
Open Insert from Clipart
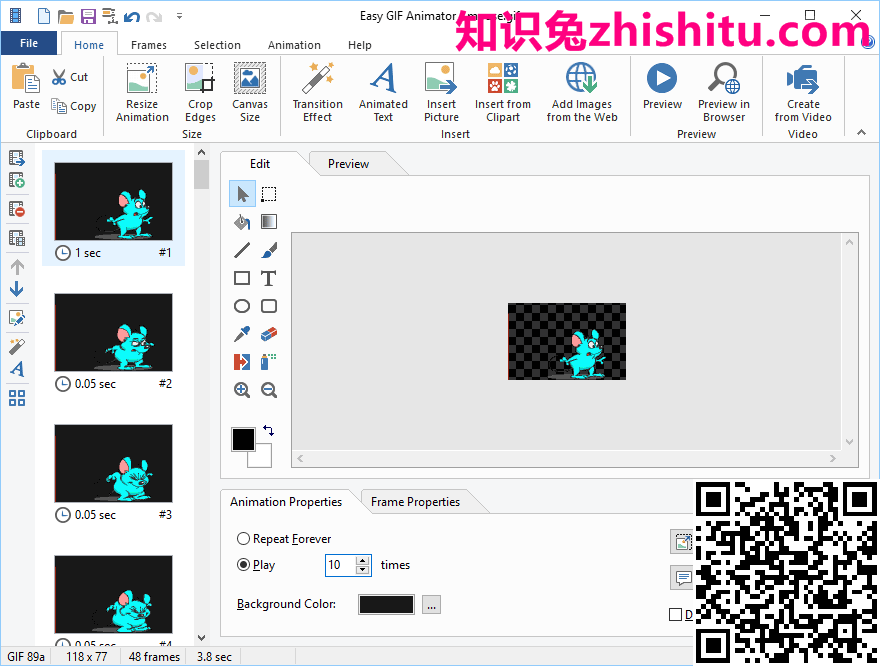point(503,93)
